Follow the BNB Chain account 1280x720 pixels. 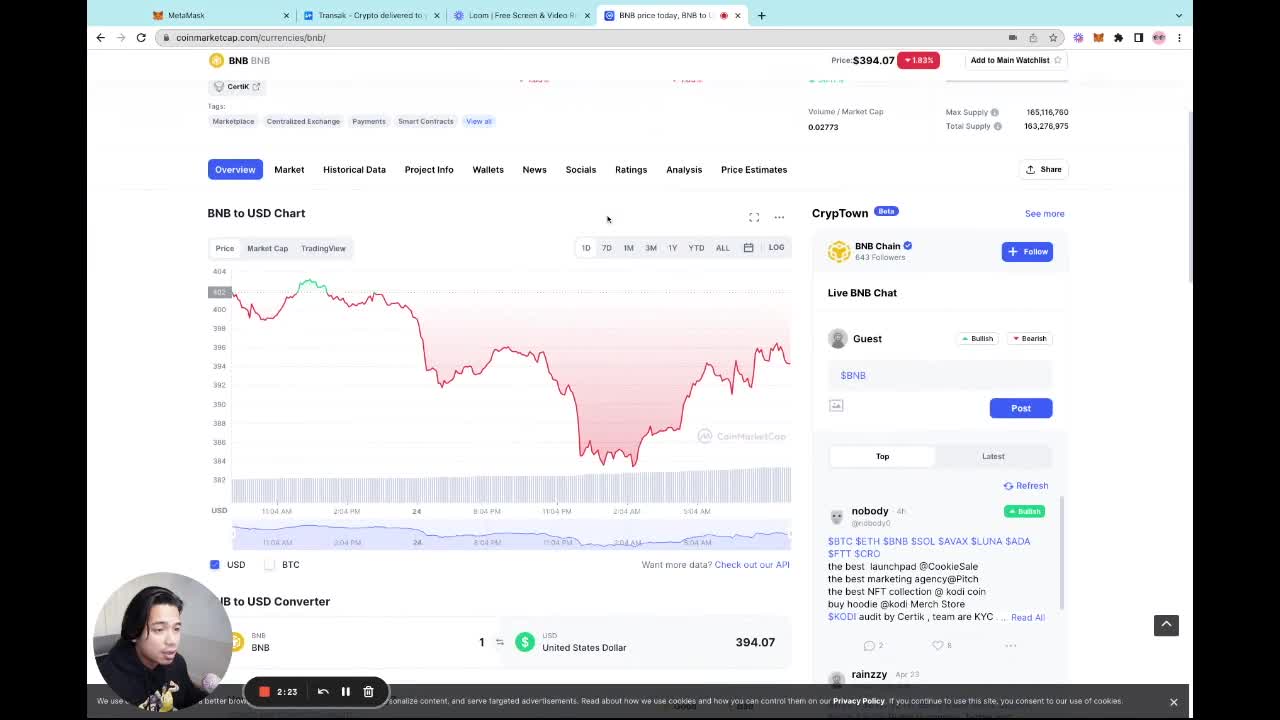(x=1027, y=252)
